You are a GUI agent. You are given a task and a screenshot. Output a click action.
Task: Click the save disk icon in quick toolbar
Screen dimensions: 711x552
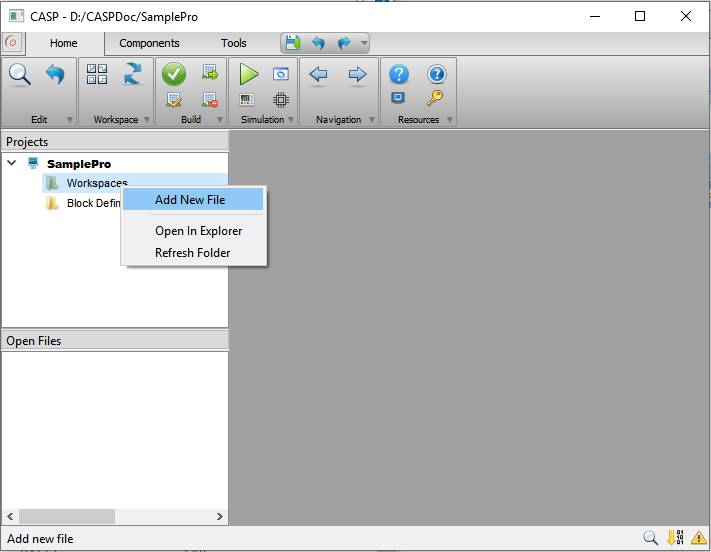pyautogui.click(x=292, y=43)
